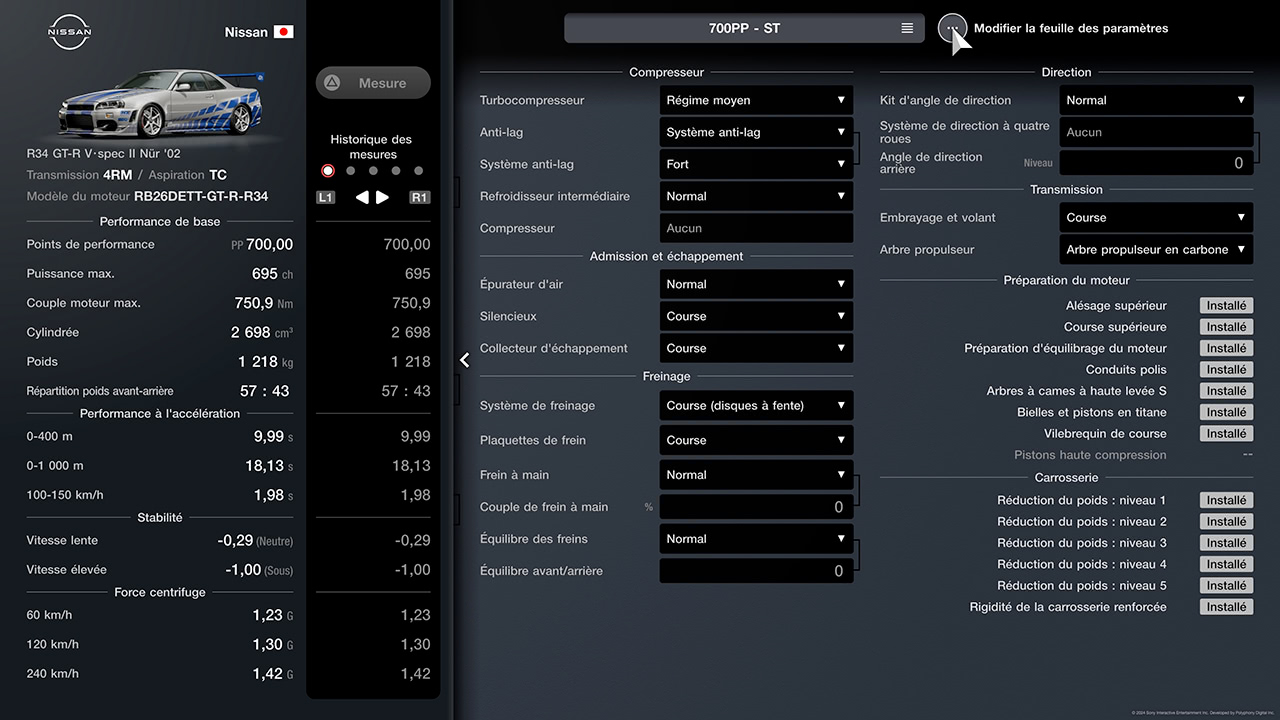
Task: Click Installé for Réduction du poids niveau 2
Action: click(x=1226, y=521)
